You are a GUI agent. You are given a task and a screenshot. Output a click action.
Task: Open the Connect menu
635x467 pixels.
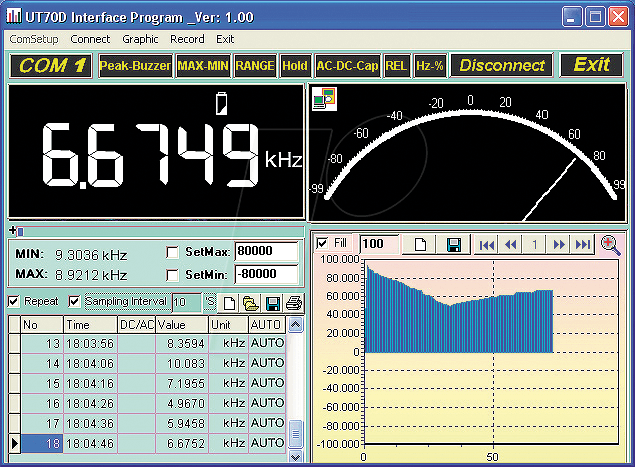[x=90, y=39]
